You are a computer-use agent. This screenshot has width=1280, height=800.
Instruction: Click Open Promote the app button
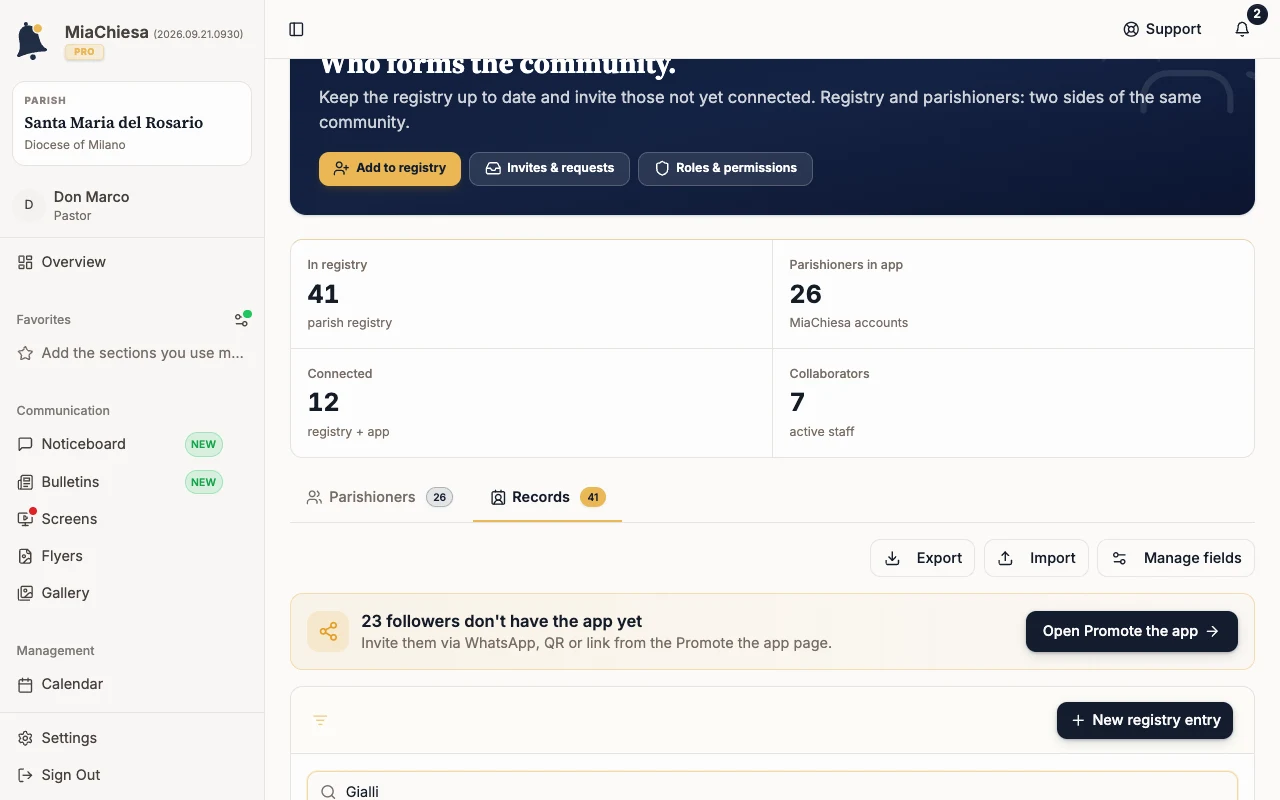point(1132,631)
